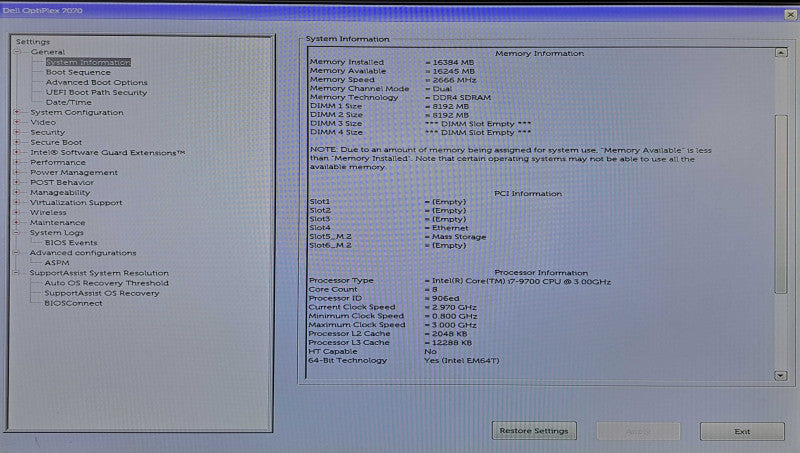Screen dimensions: 800x453
Task: Collapse SupportAssist System Resolution node
Action: coord(17,273)
